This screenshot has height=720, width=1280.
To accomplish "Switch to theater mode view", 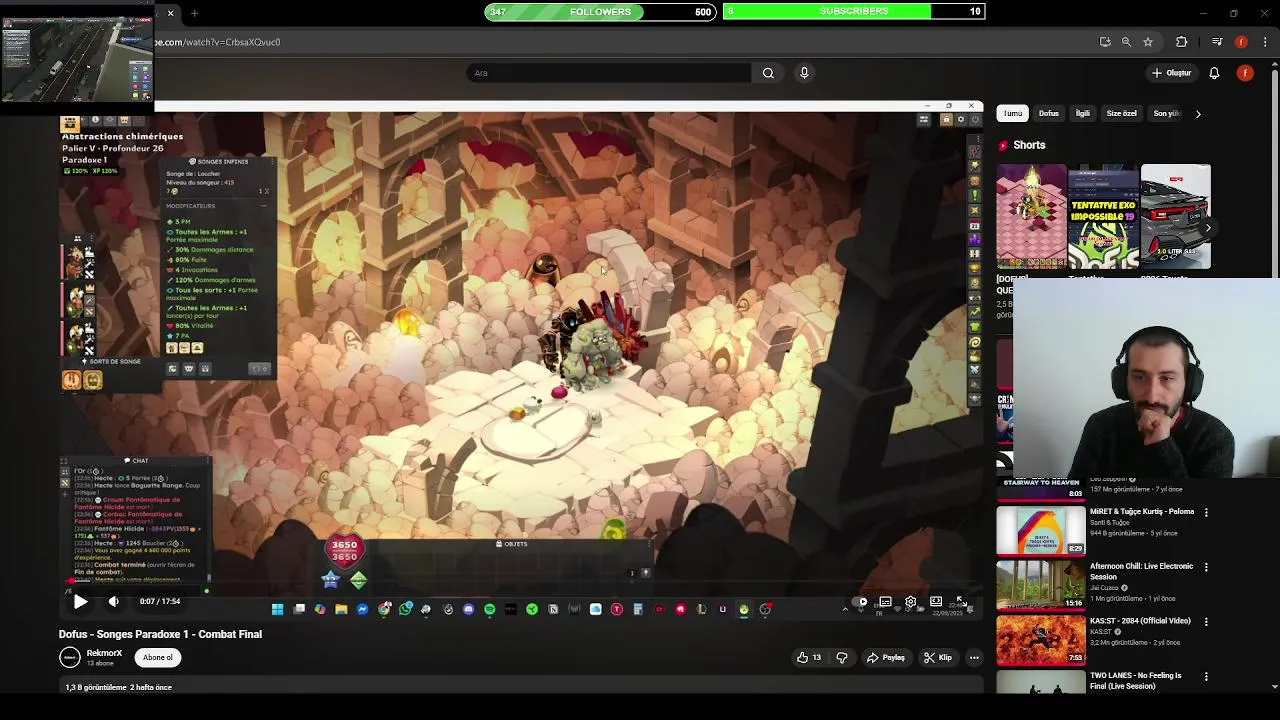I will click(x=936, y=602).
